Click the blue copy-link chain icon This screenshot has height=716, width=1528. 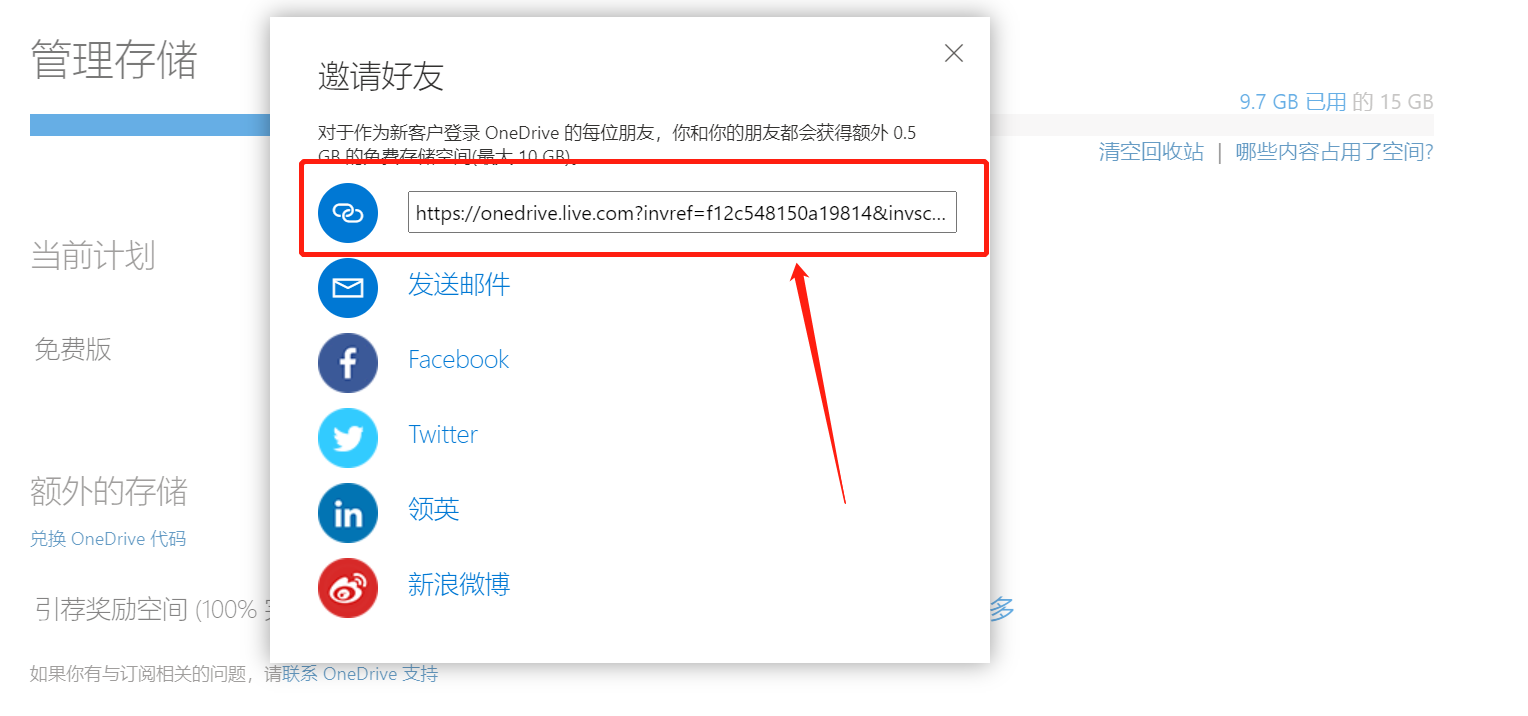tap(348, 213)
